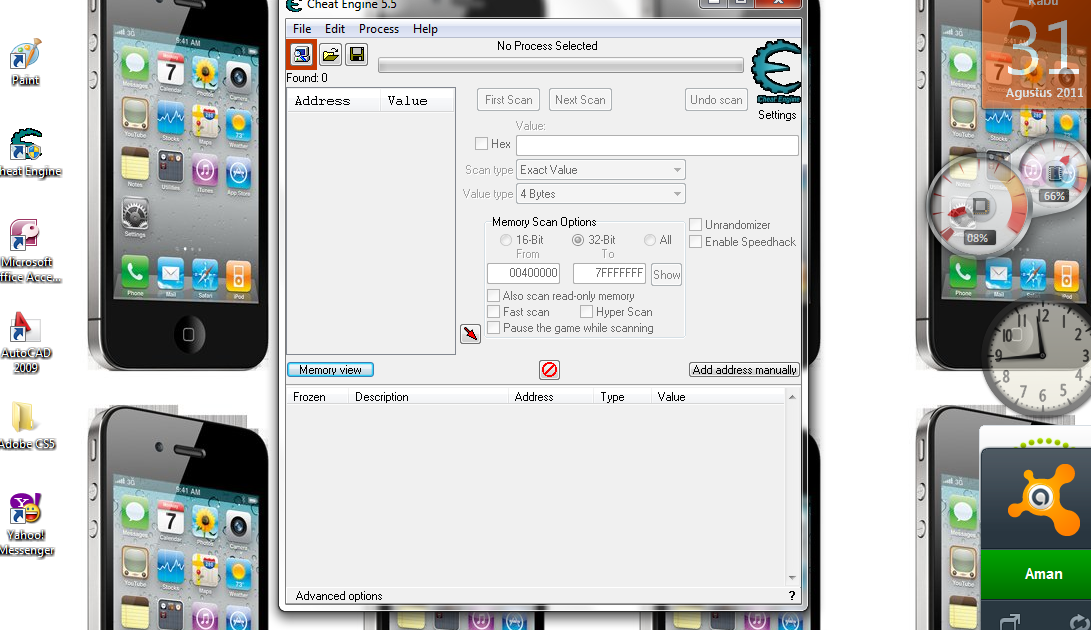This screenshot has width=1091, height=630.
Task: Open Paint desktop shortcut
Action: (x=26, y=63)
